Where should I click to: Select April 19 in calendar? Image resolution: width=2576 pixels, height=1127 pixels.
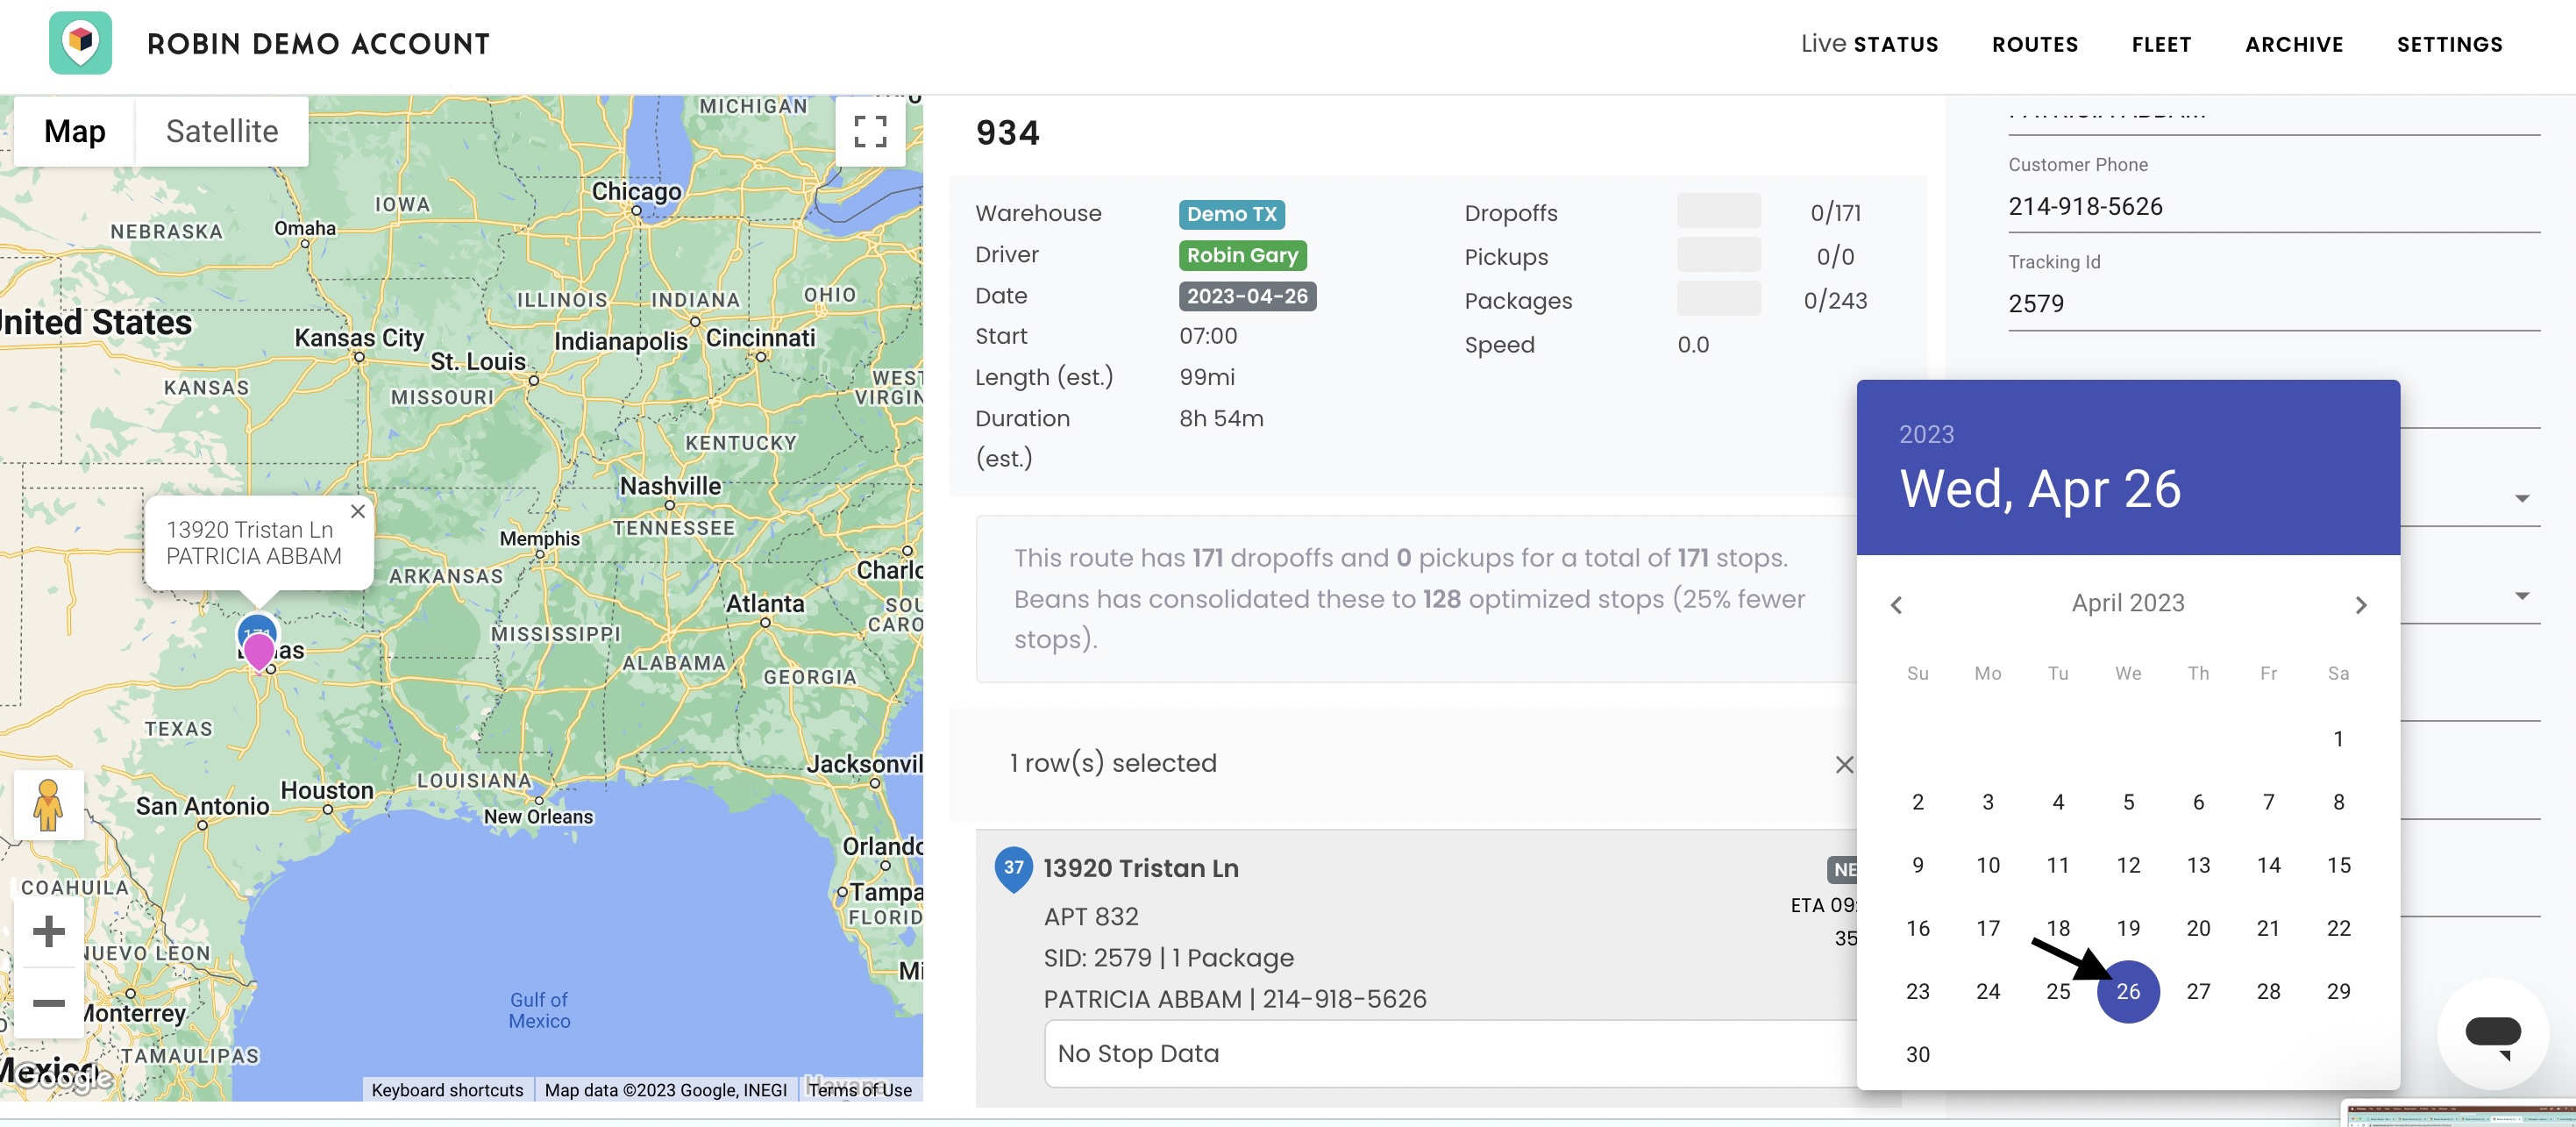(2128, 928)
